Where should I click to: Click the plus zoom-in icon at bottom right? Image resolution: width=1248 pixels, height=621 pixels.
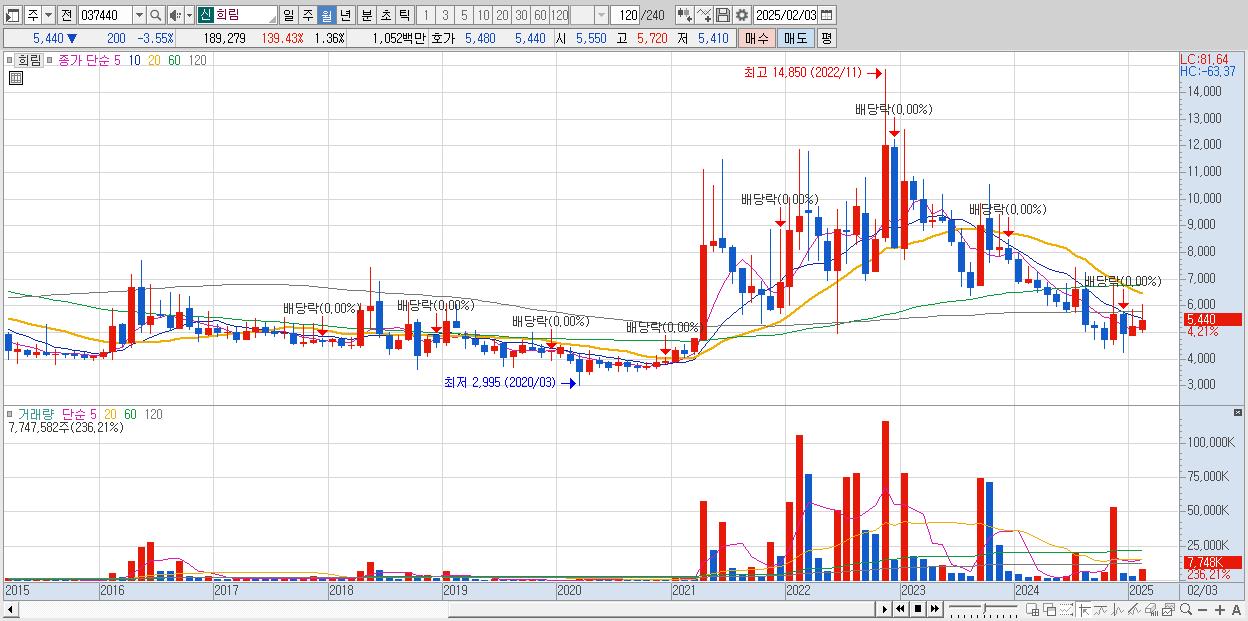pyautogui.click(x=1220, y=610)
